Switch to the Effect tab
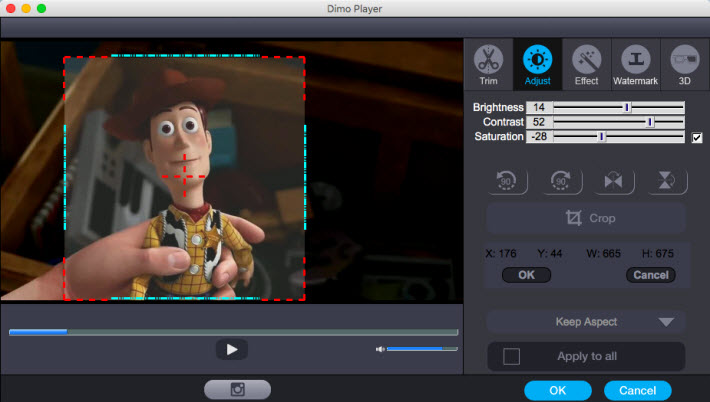This screenshot has width=710, height=402. pos(586,64)
